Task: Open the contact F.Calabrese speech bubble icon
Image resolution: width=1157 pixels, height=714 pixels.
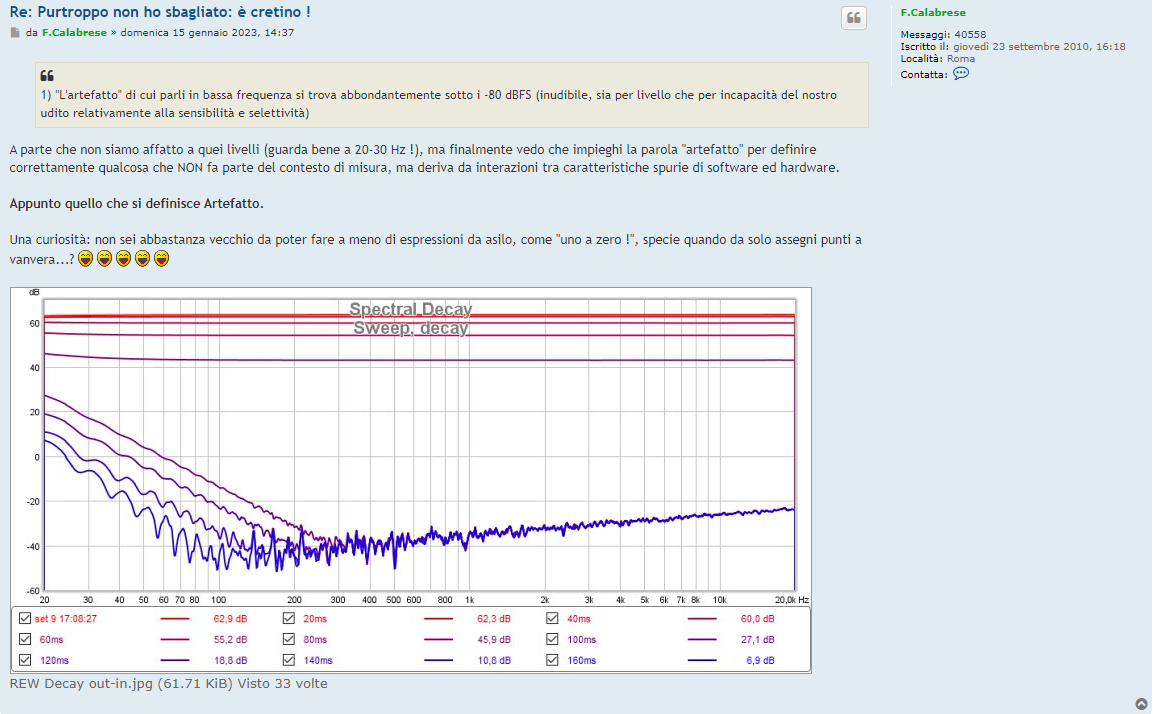Action: pos(961,74)
